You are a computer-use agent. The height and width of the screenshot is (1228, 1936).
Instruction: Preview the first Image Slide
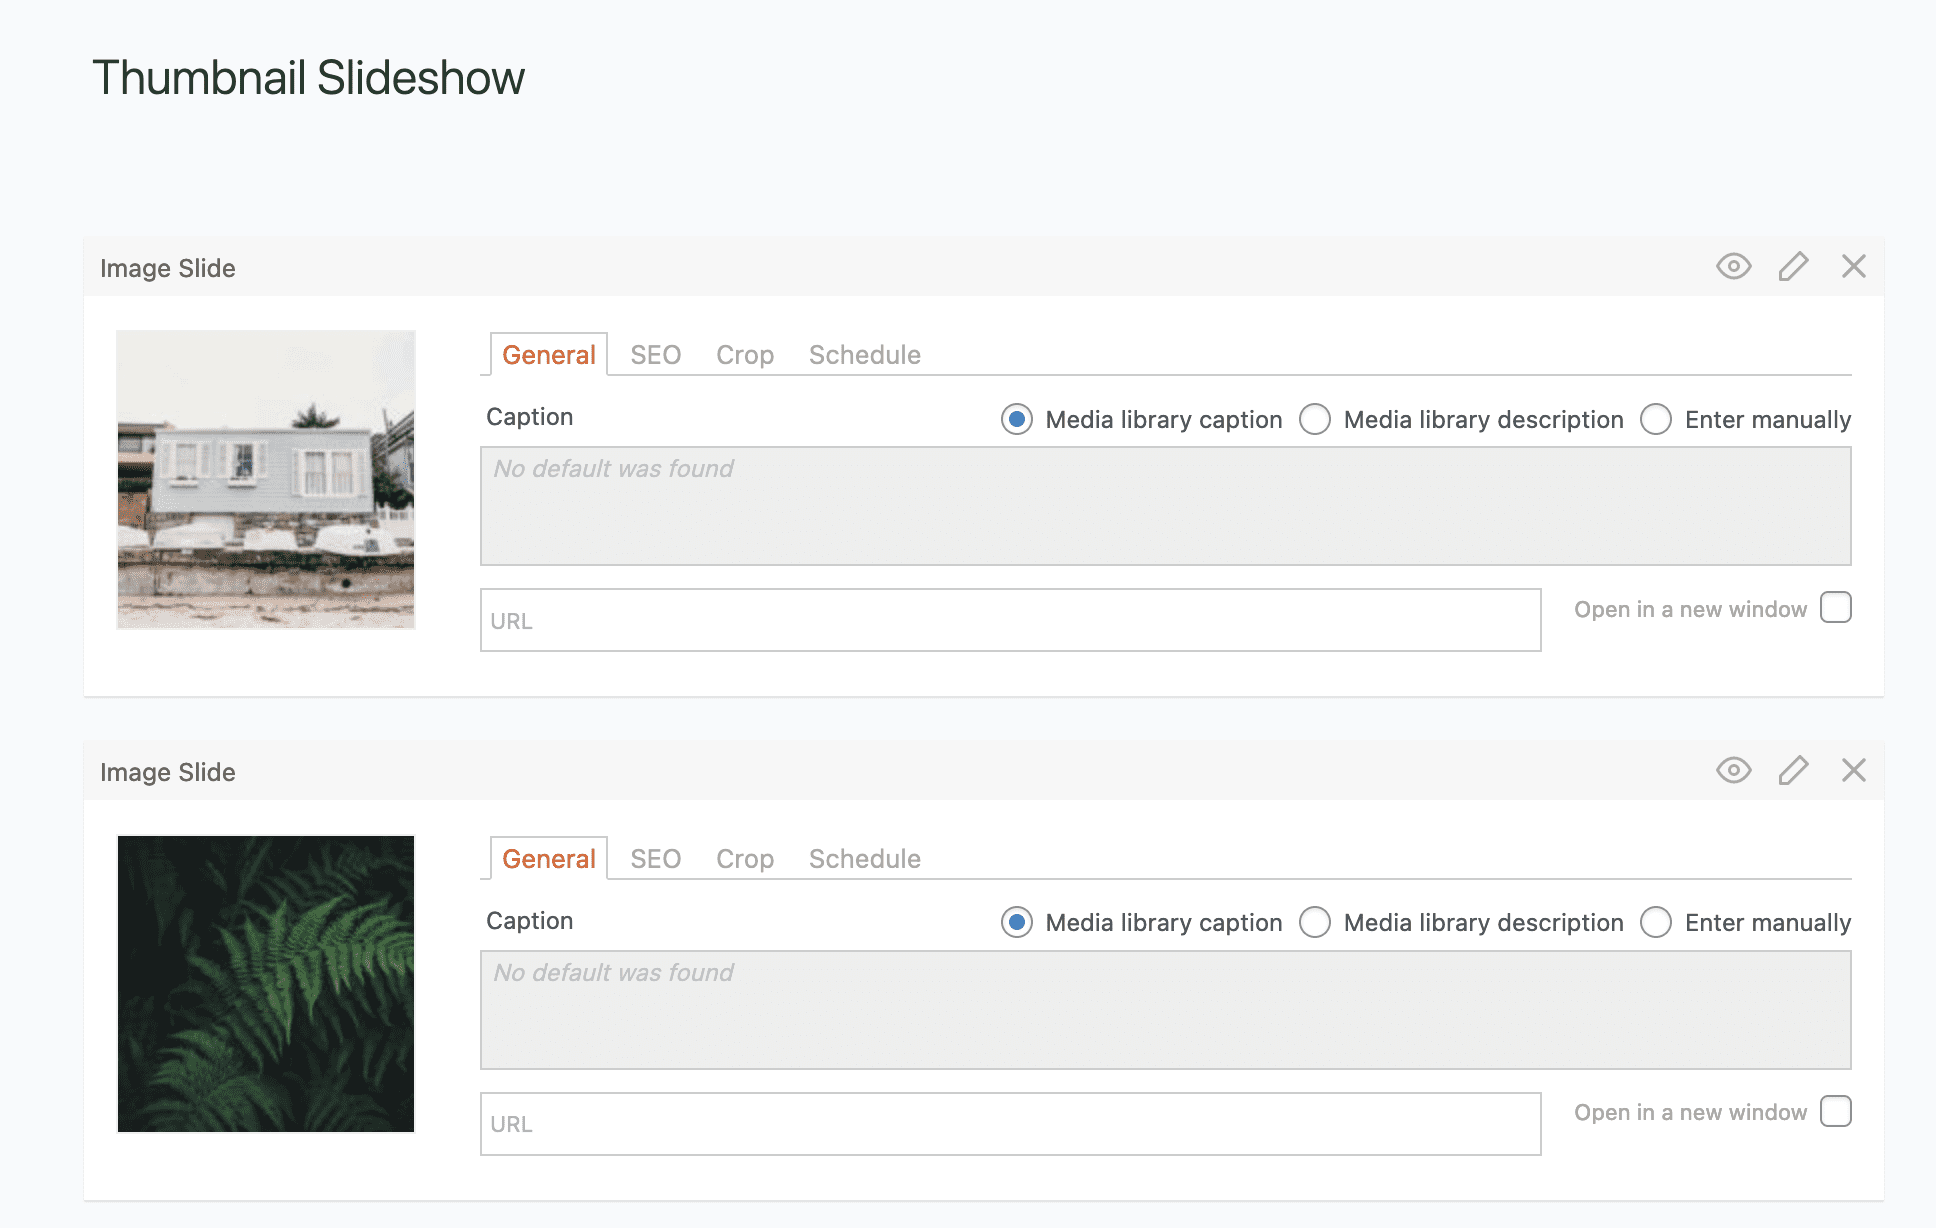coord(1733,266)
